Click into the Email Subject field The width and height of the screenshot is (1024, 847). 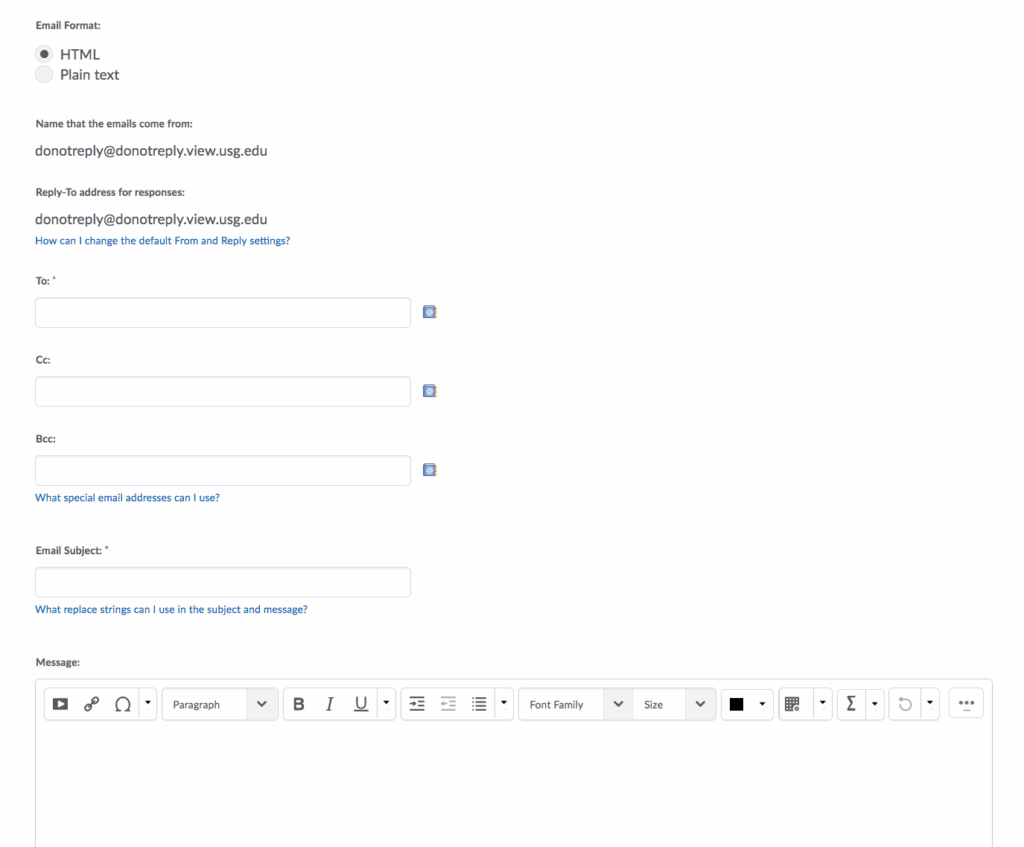coord(222,582)
